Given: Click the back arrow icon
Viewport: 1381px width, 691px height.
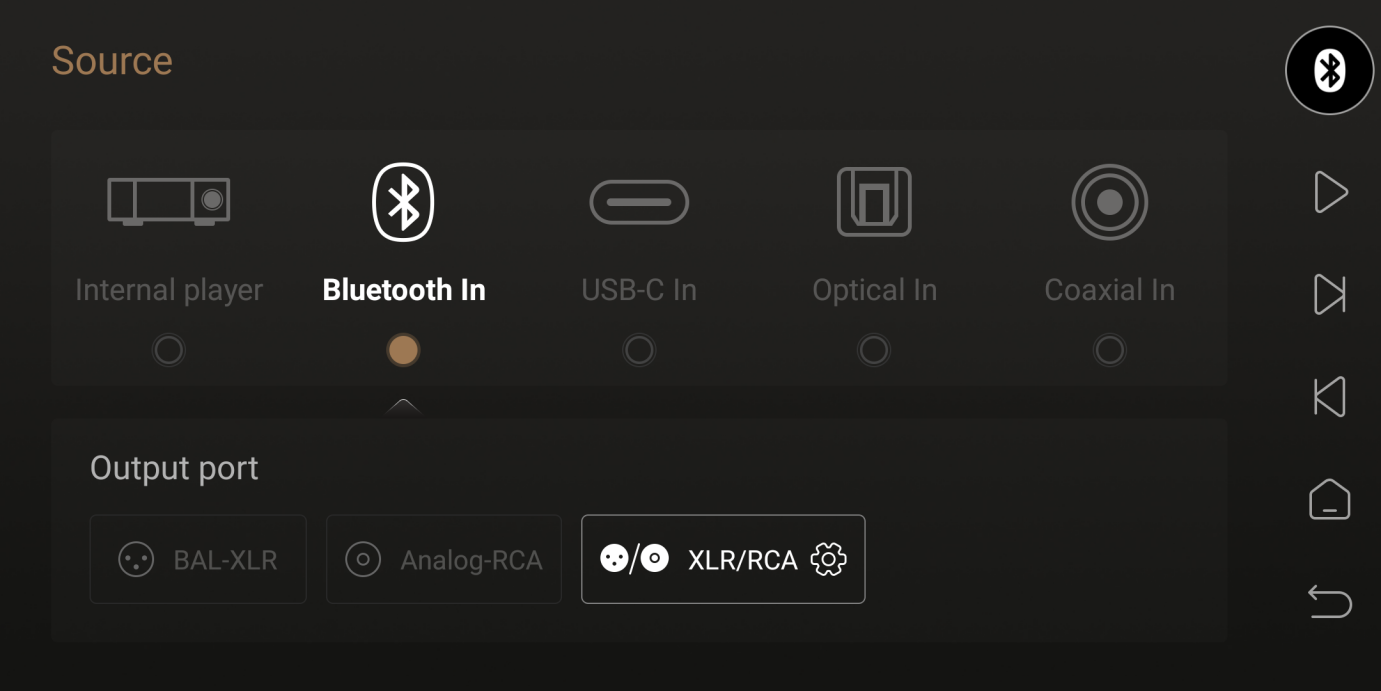Looking at the screenshot, I should [1329, 602].
